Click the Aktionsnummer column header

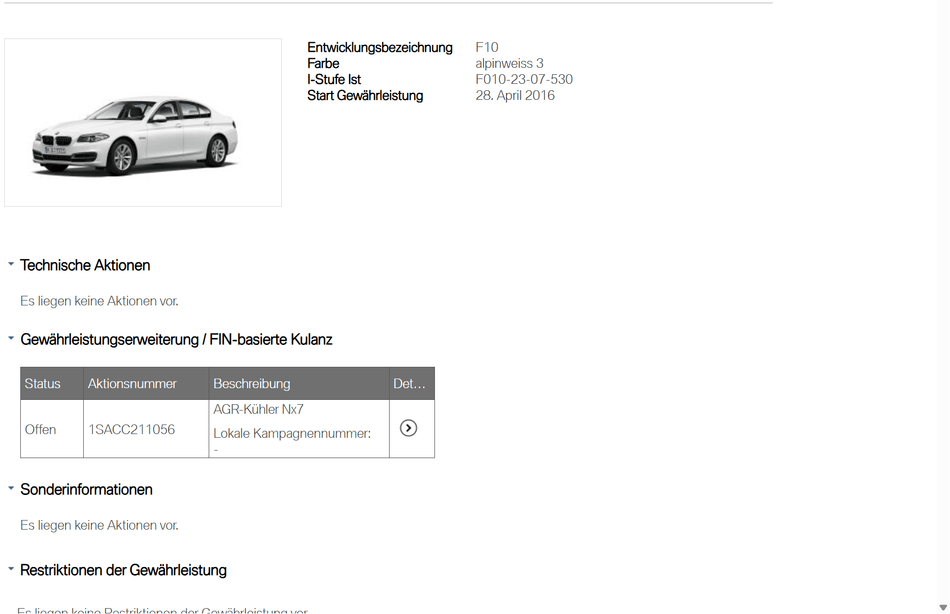(146, 383)
